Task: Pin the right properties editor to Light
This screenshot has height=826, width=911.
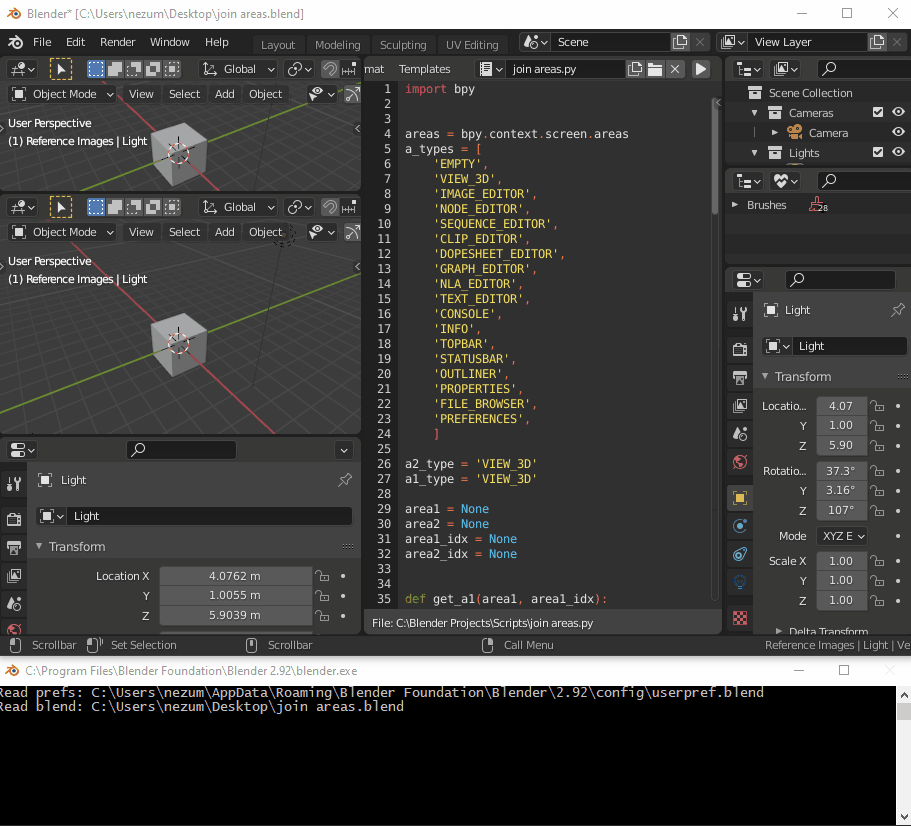Action: pos(898,310)
